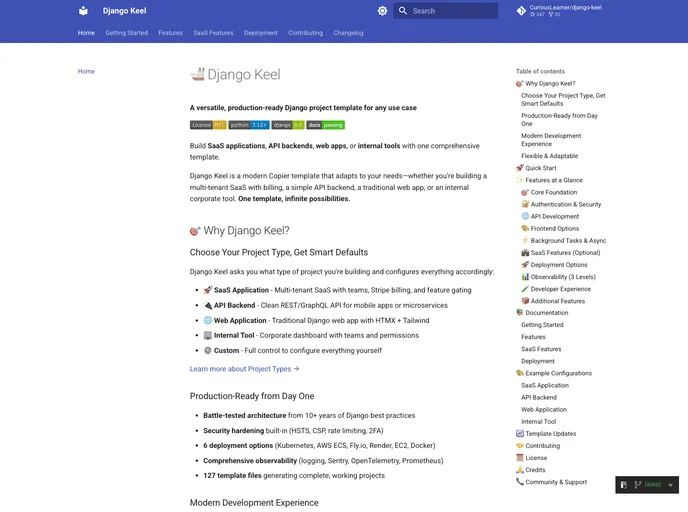Click the Home link in the left sidebar
The image size is (688, 512).
click(86, 71)
